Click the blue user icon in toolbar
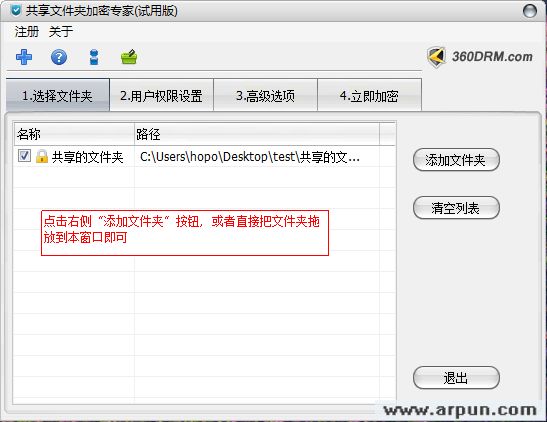Screen dimensions: 547x422 point(94,57)
